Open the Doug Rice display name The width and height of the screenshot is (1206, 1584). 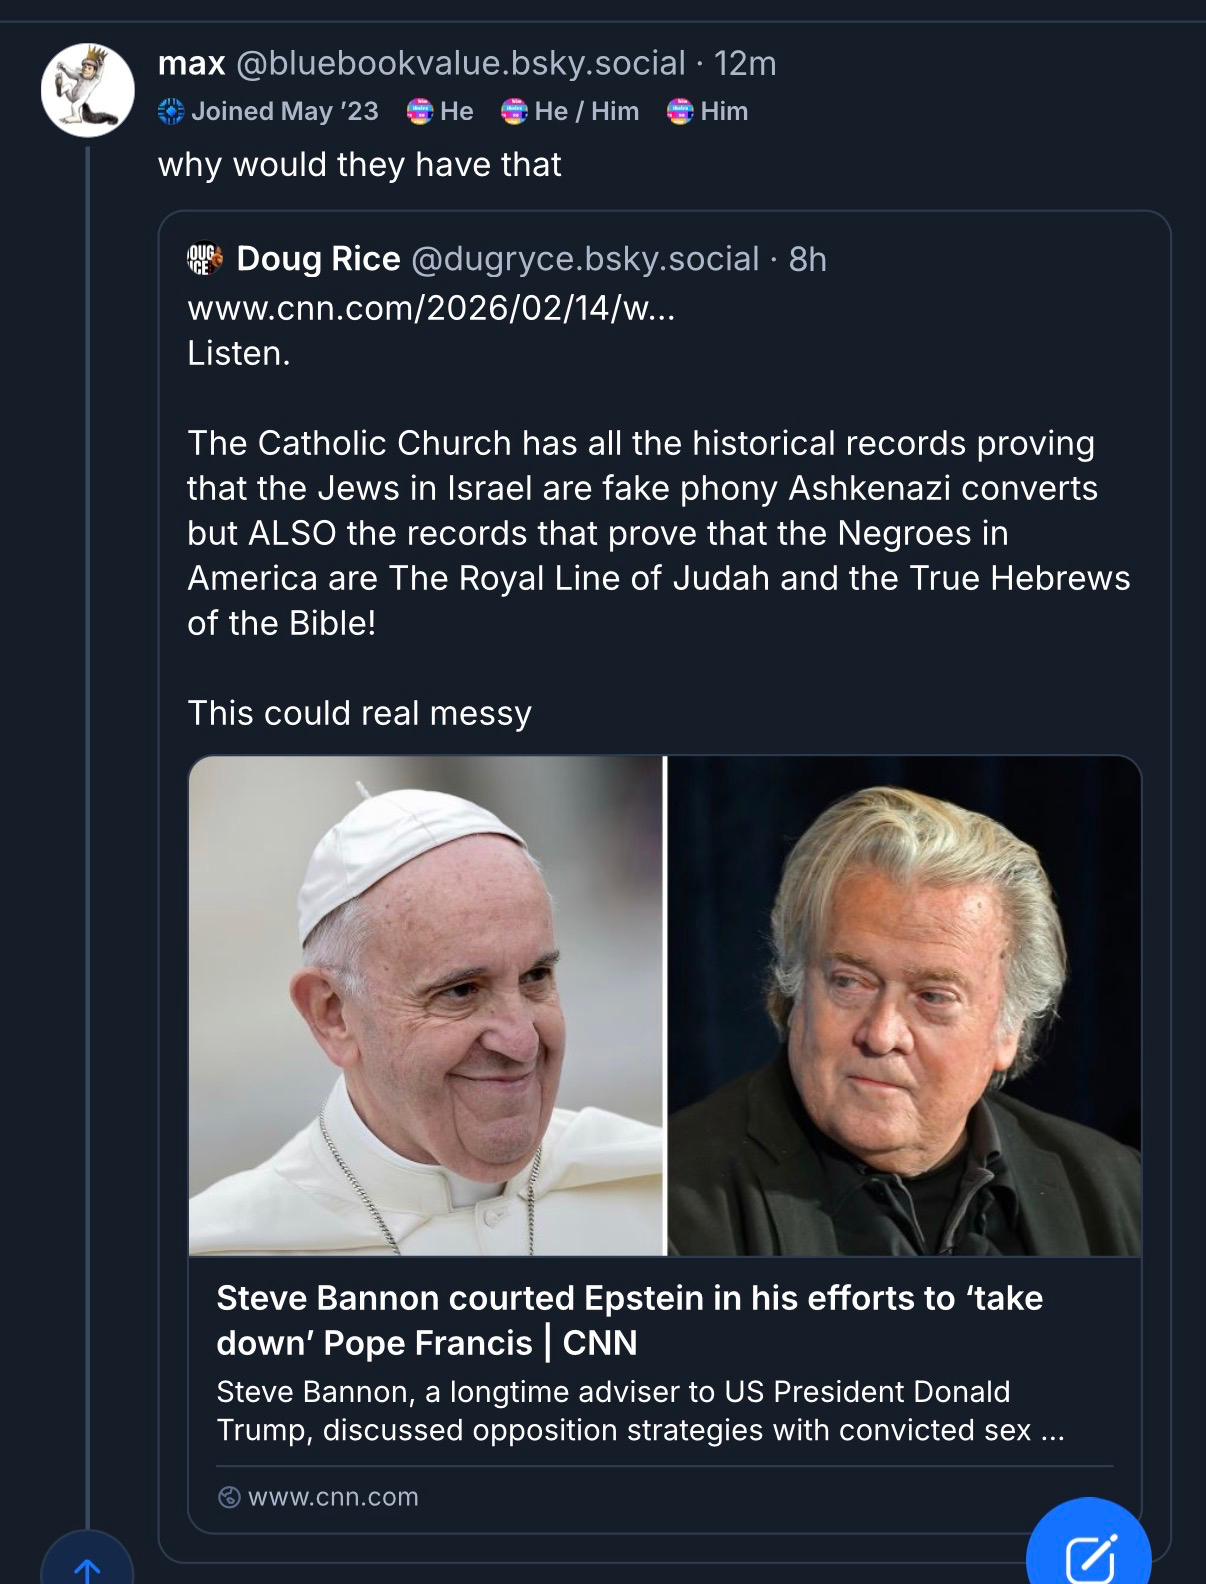point(318,259)
